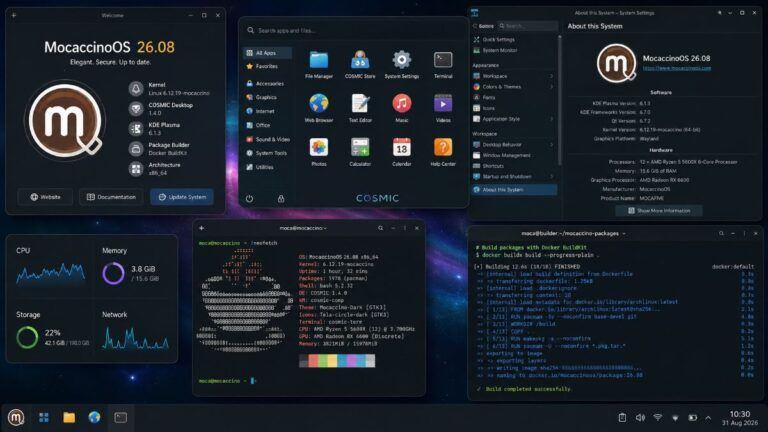Open the mocaccino website link in About
768x432 pixels.
tap(676, 68)
